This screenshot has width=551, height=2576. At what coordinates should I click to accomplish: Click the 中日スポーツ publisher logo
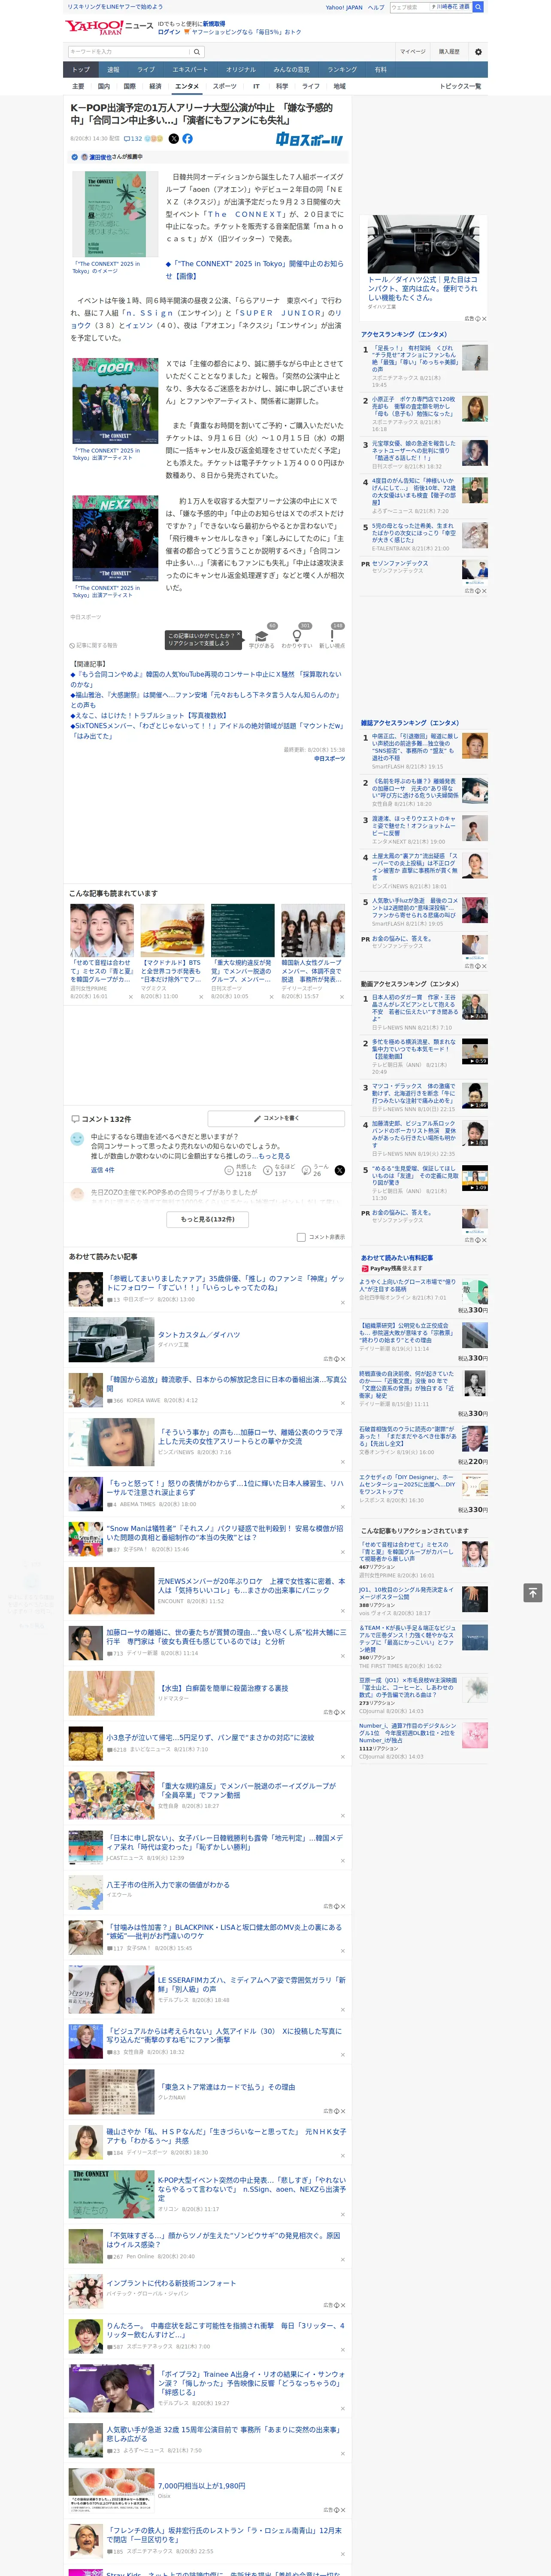tap(310, 140)
